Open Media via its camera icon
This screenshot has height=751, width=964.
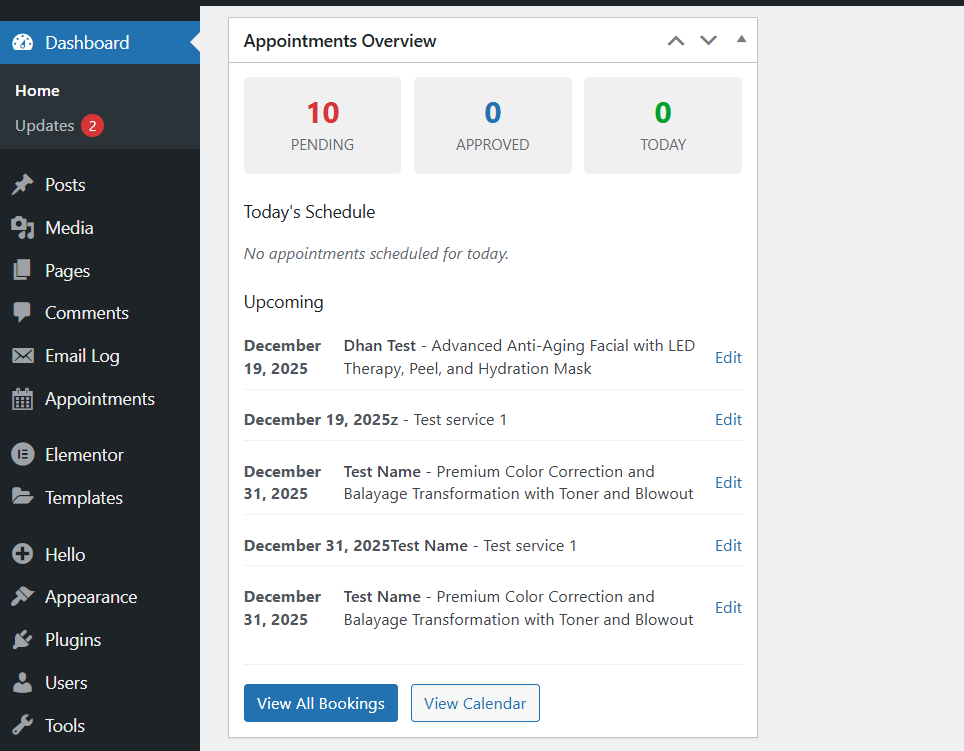(23, 227)
